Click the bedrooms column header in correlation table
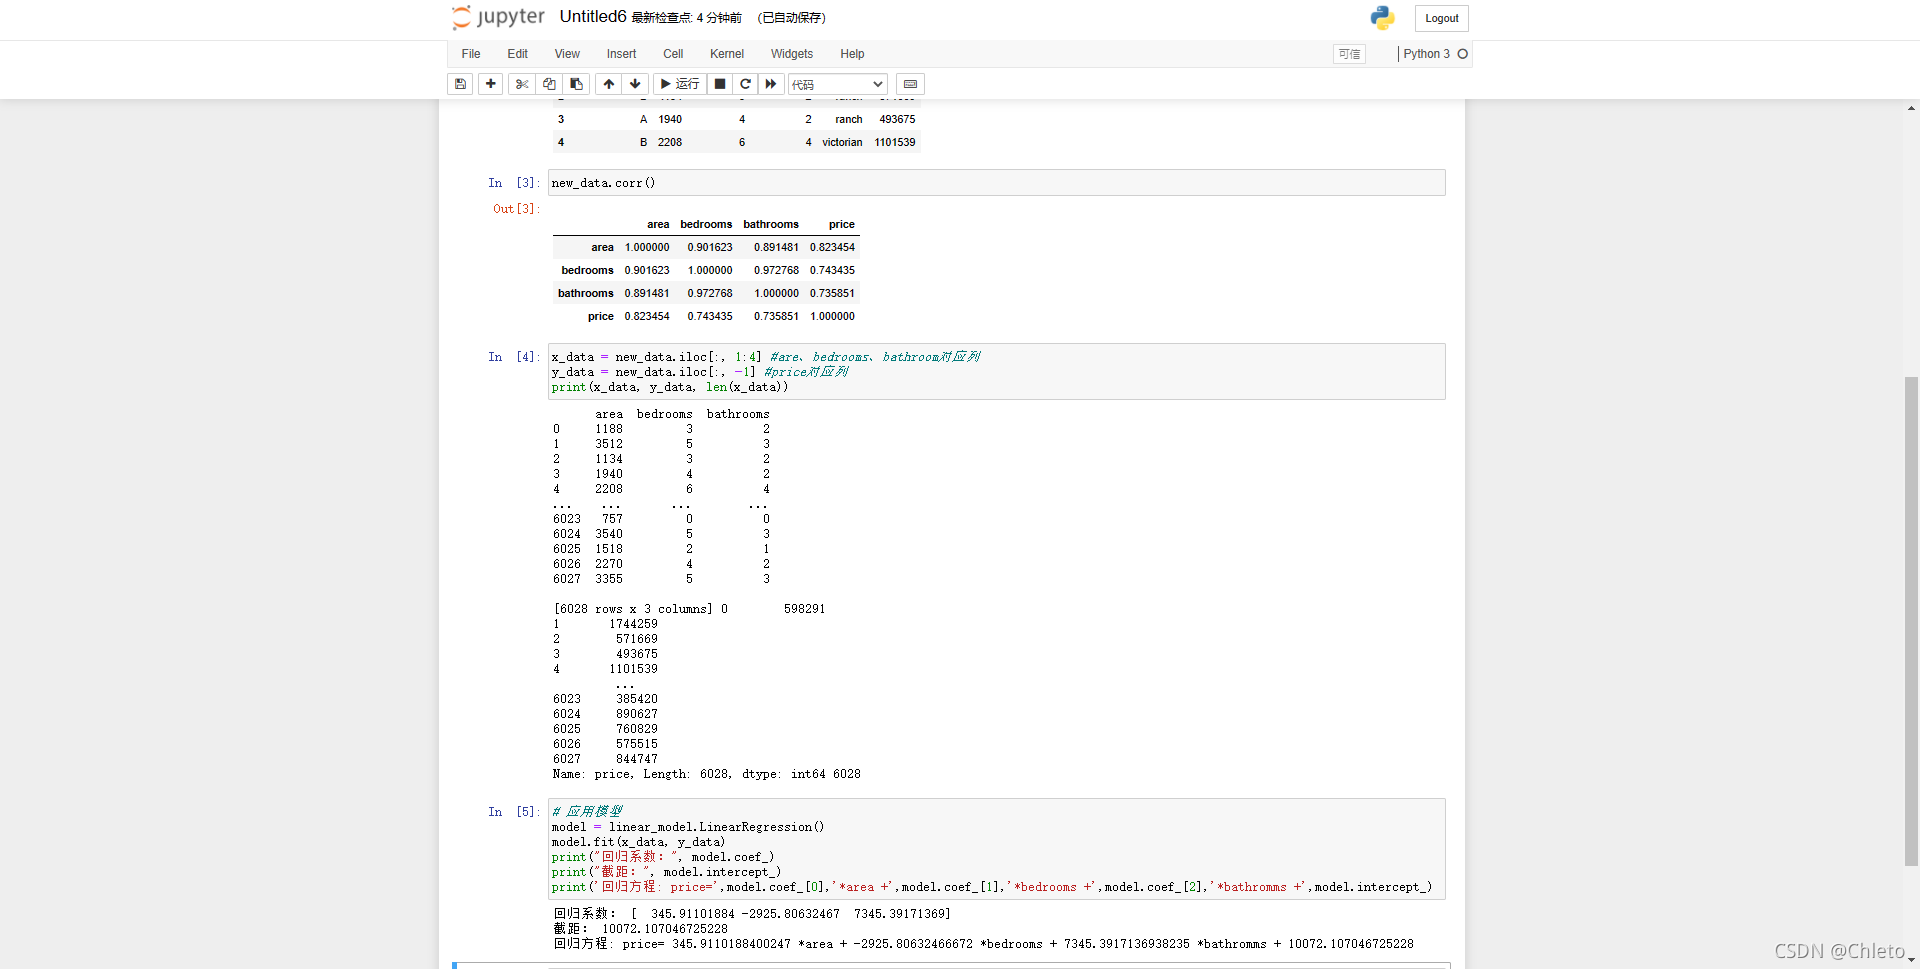The image size is (1920, 969). tap(706, 225)
